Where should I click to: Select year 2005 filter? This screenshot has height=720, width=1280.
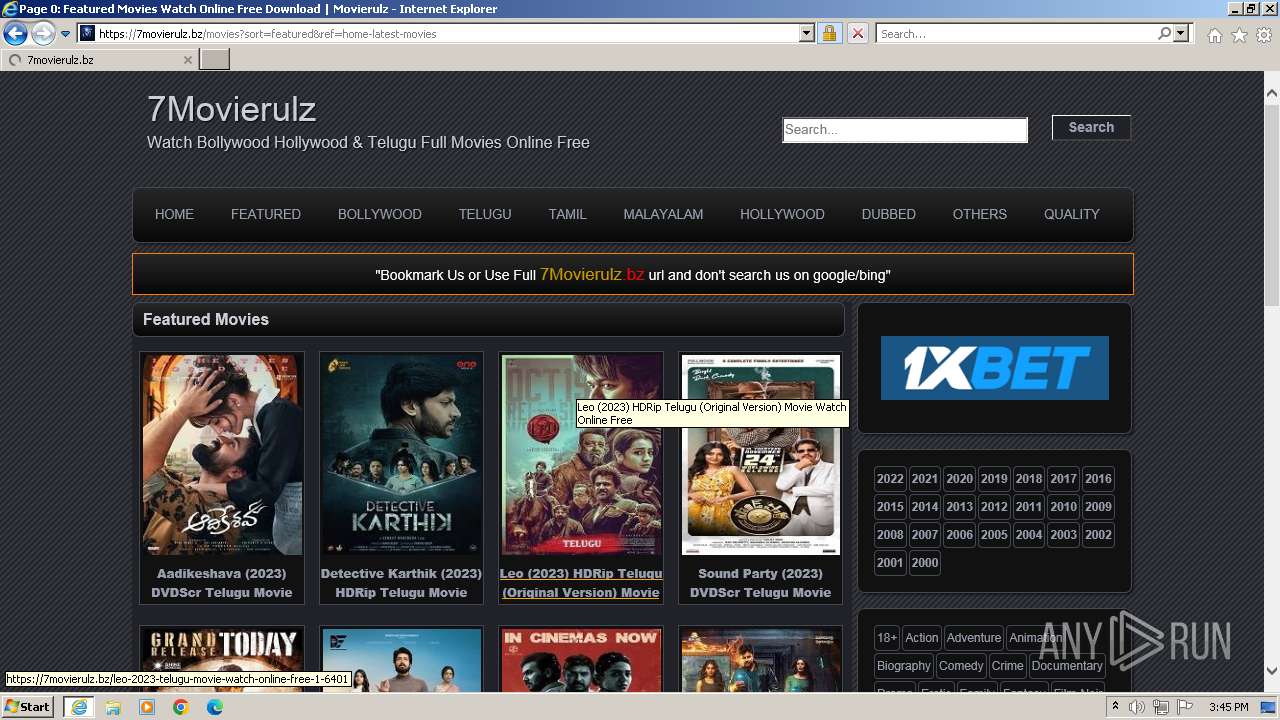994,535
